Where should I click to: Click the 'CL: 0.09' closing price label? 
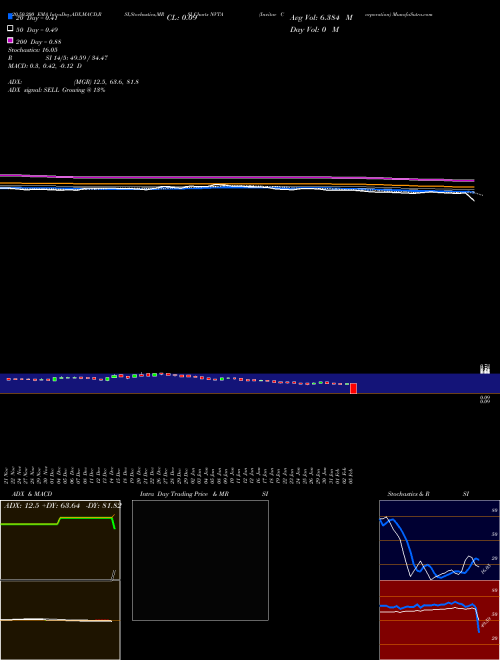pos(182,18)
